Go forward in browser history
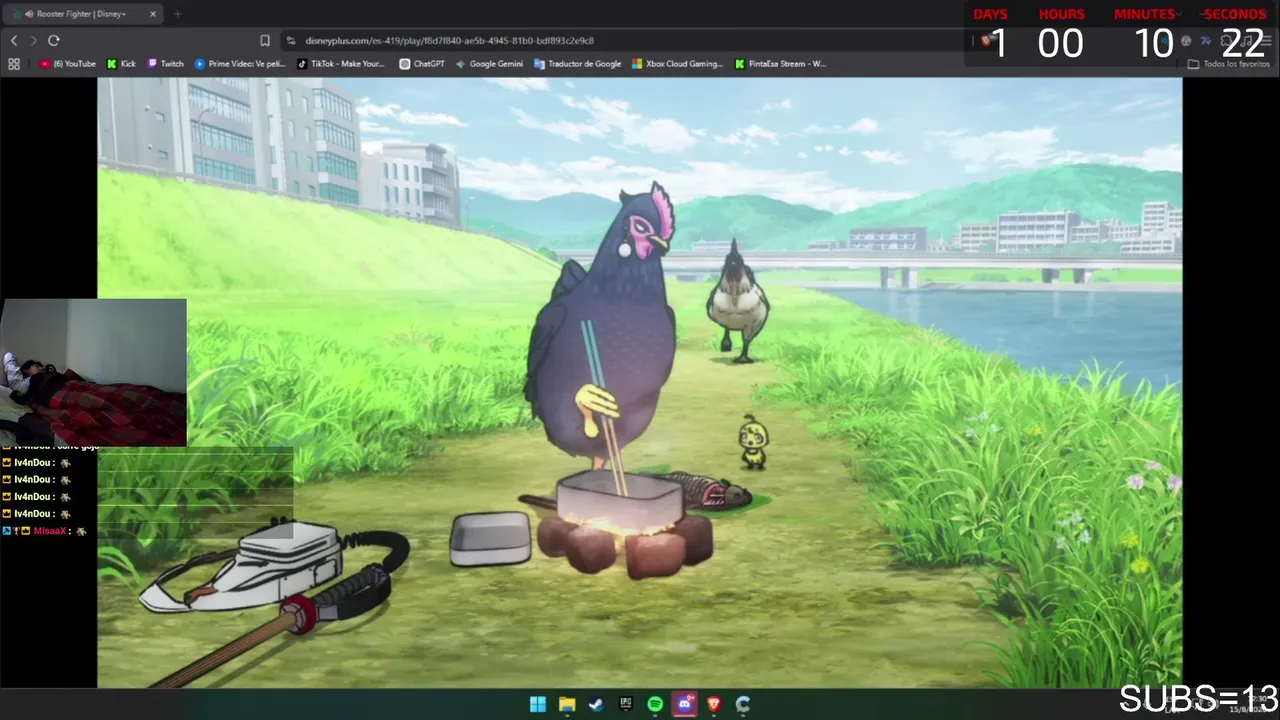The width and height of the screenshot is (1280, 720). 33,40
